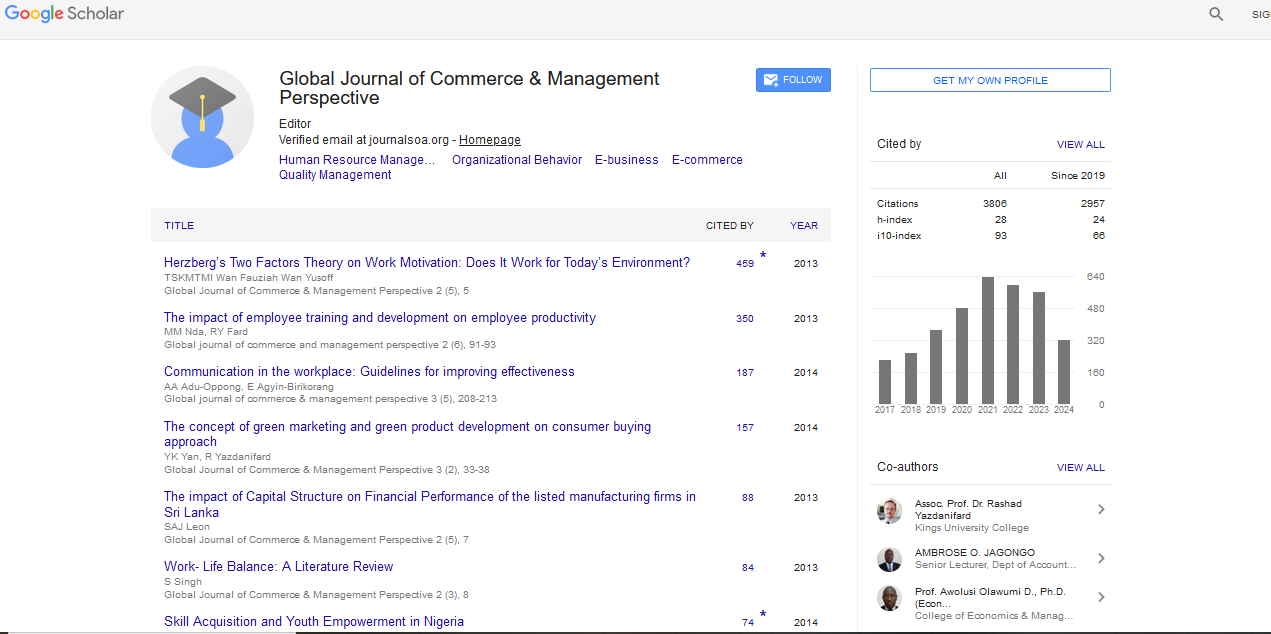
Task: Click Rashad Yazdanifard's co-author photo
Action: (889, 511)
